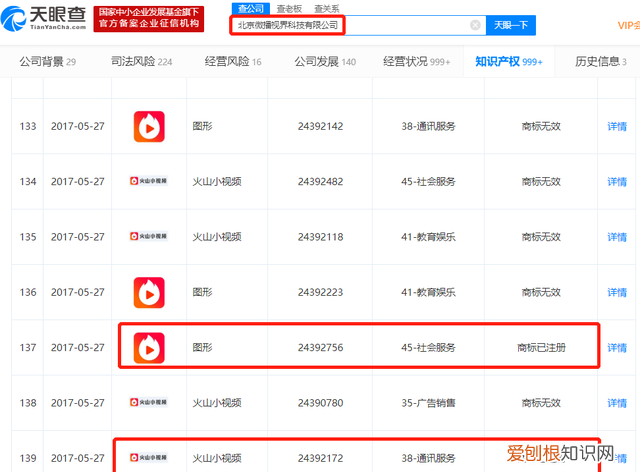Click the TianYanCha logo
640x472 pixels.
tap(44, 18)
